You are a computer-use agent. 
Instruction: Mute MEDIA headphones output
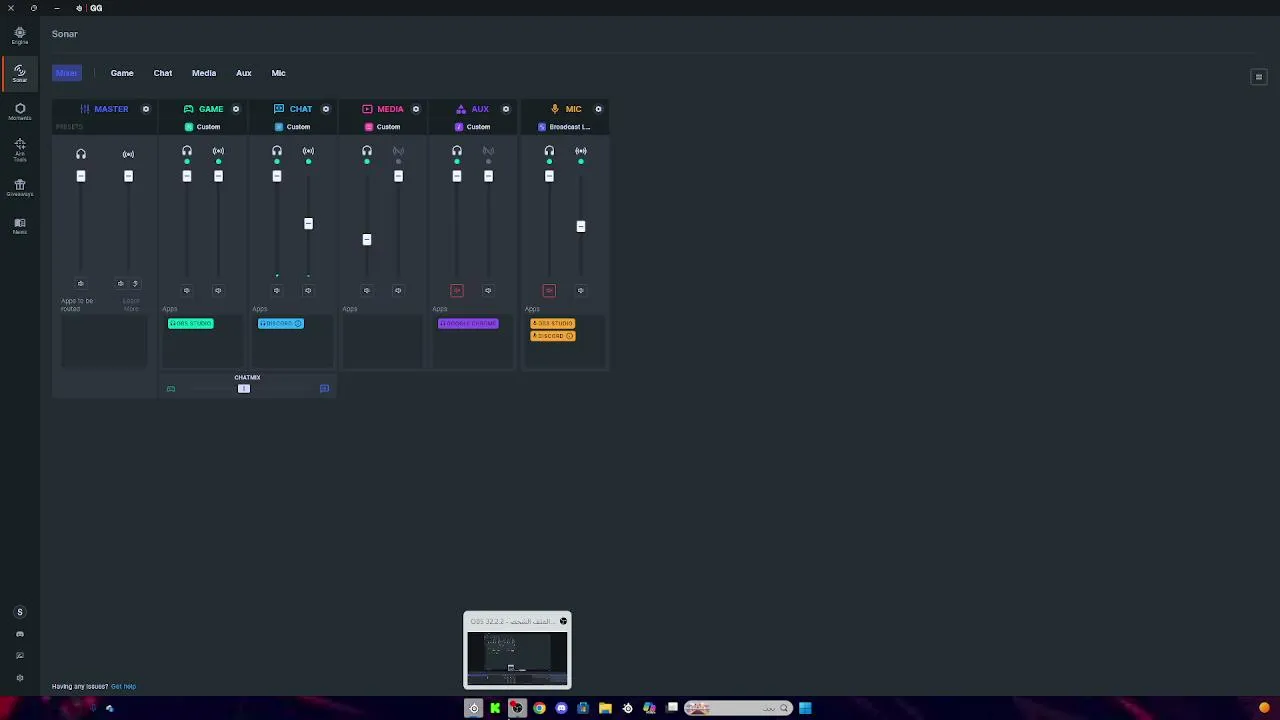[367, 291]
